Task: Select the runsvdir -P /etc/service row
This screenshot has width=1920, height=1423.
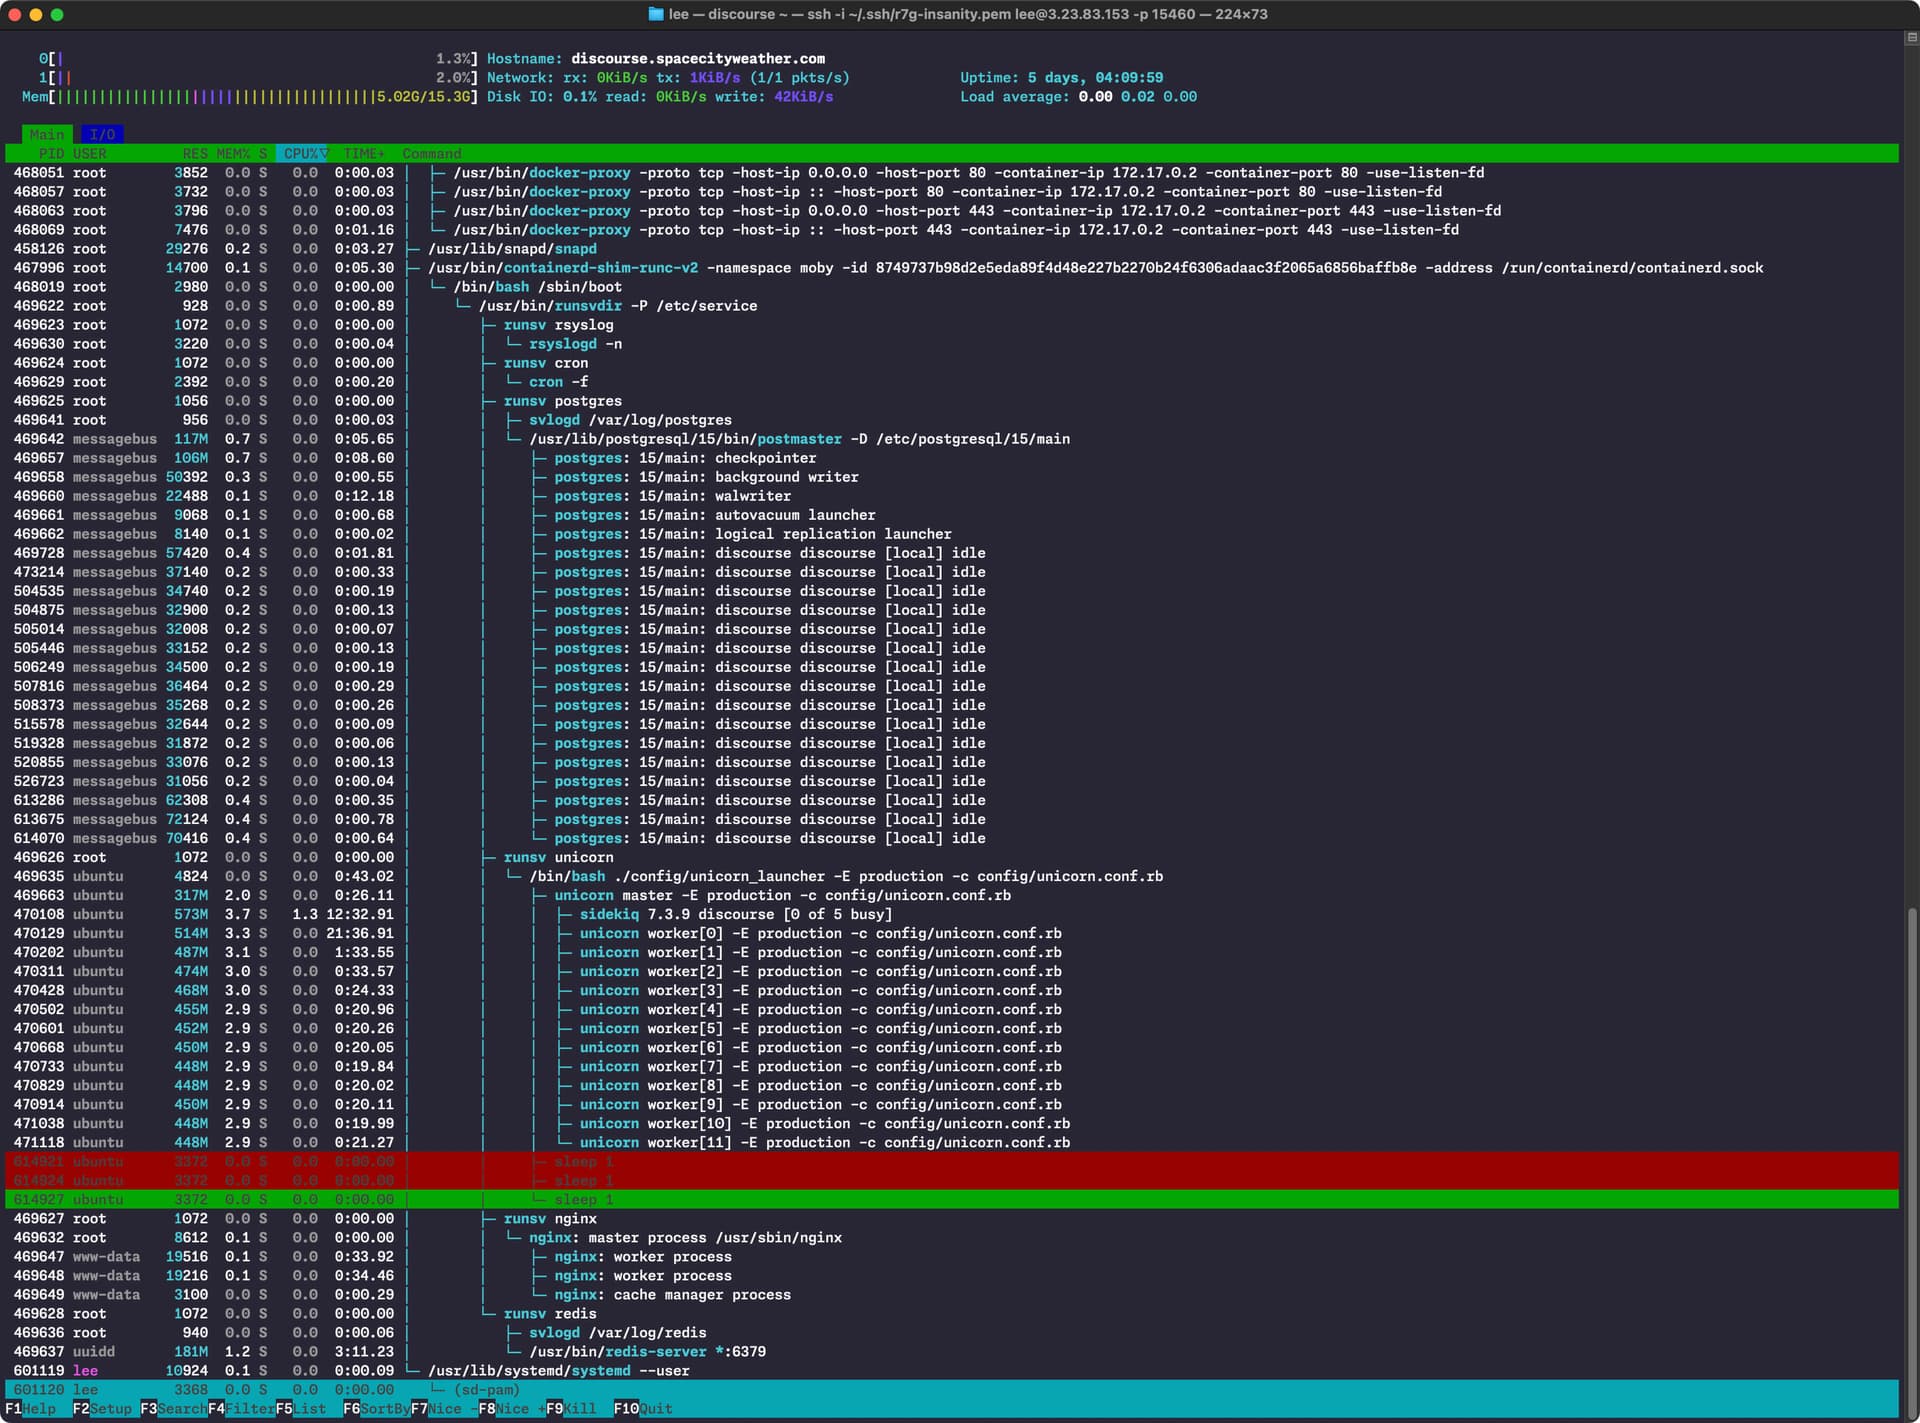Action: click(951, 306)
